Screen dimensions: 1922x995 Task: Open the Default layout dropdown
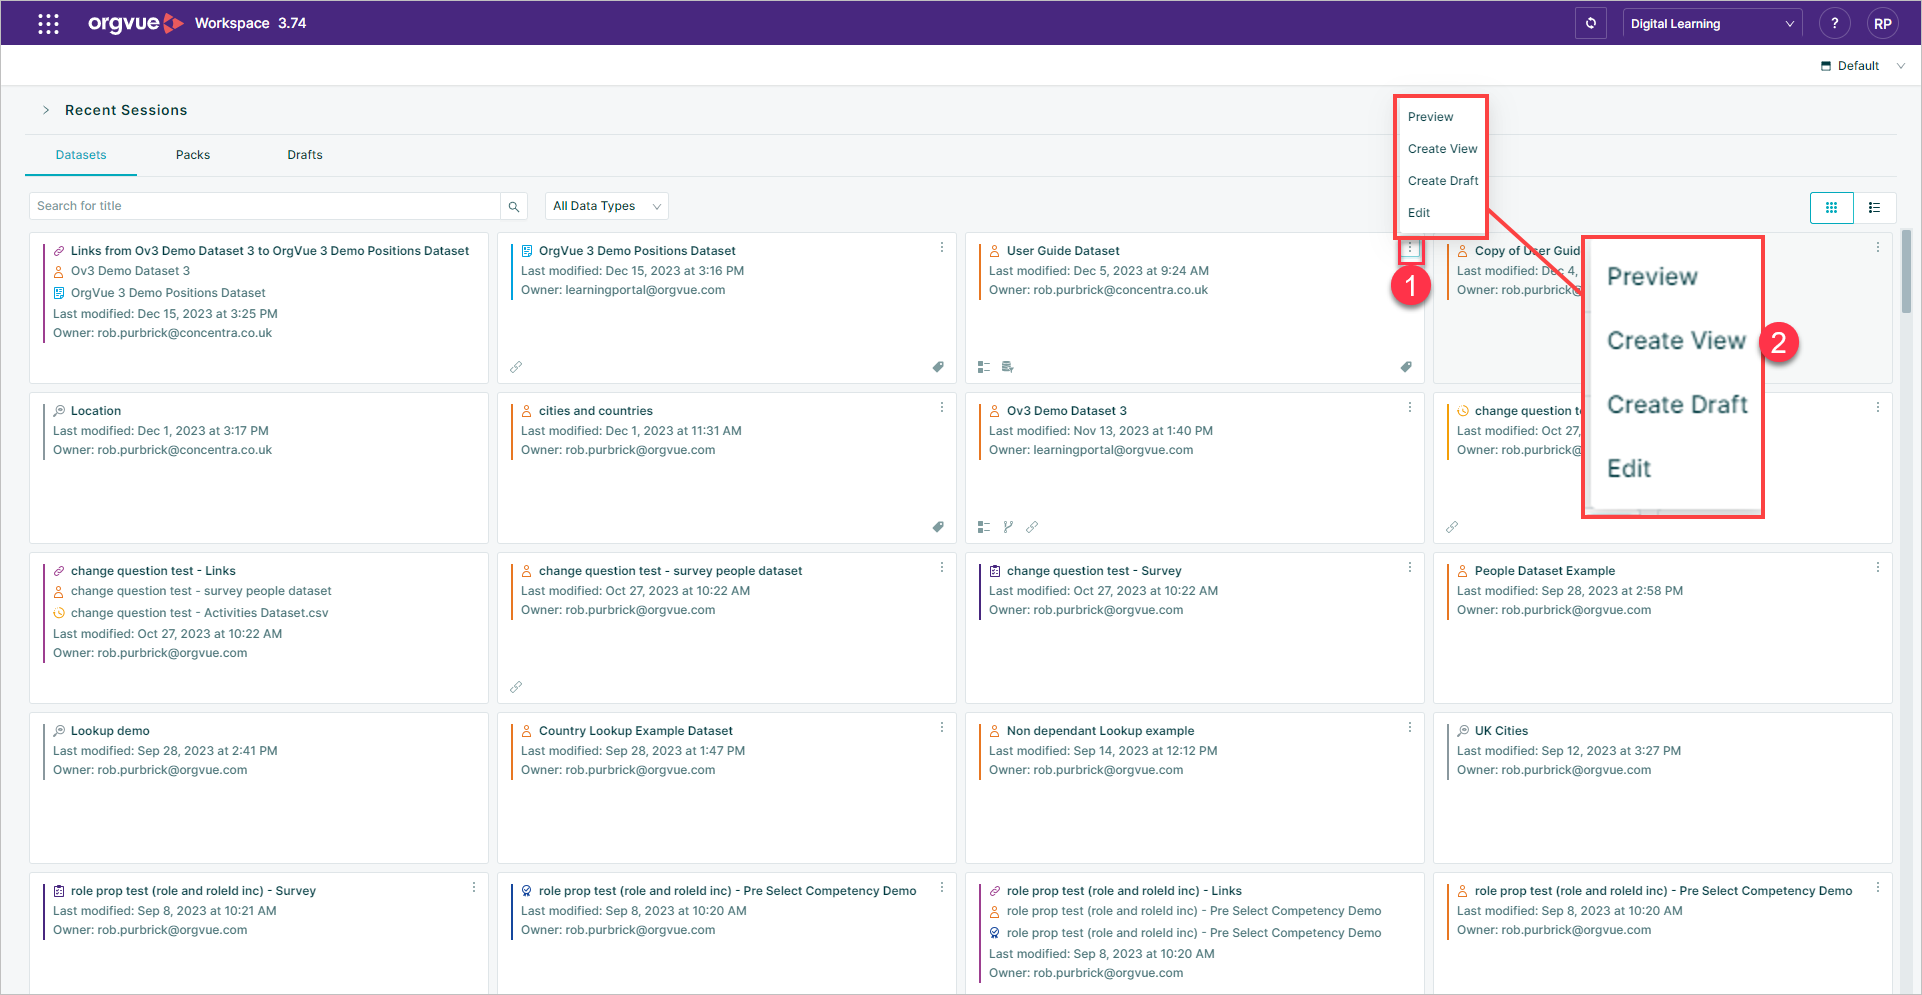coord(1864,66)
